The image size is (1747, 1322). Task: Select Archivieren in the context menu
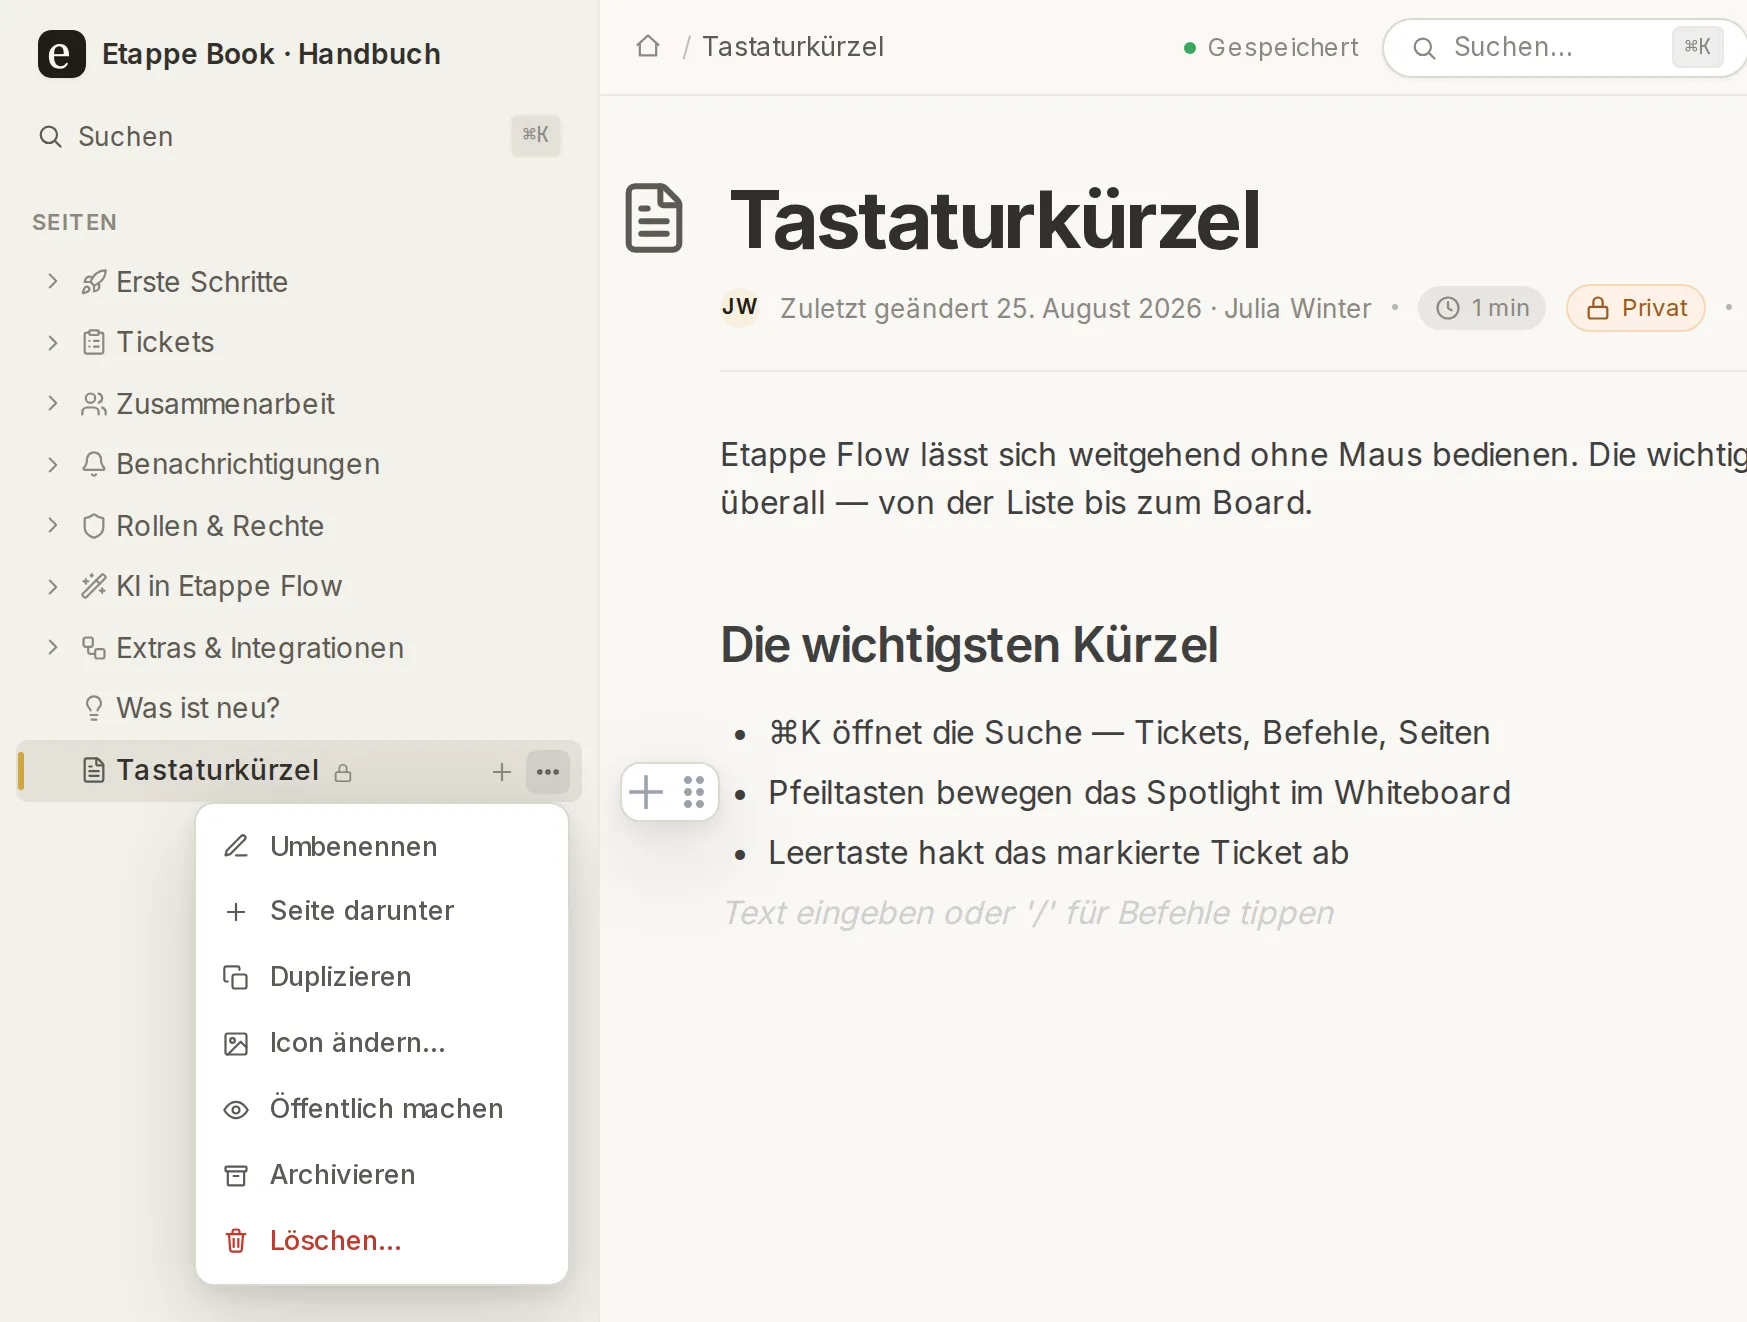[x=382, y=1175]
